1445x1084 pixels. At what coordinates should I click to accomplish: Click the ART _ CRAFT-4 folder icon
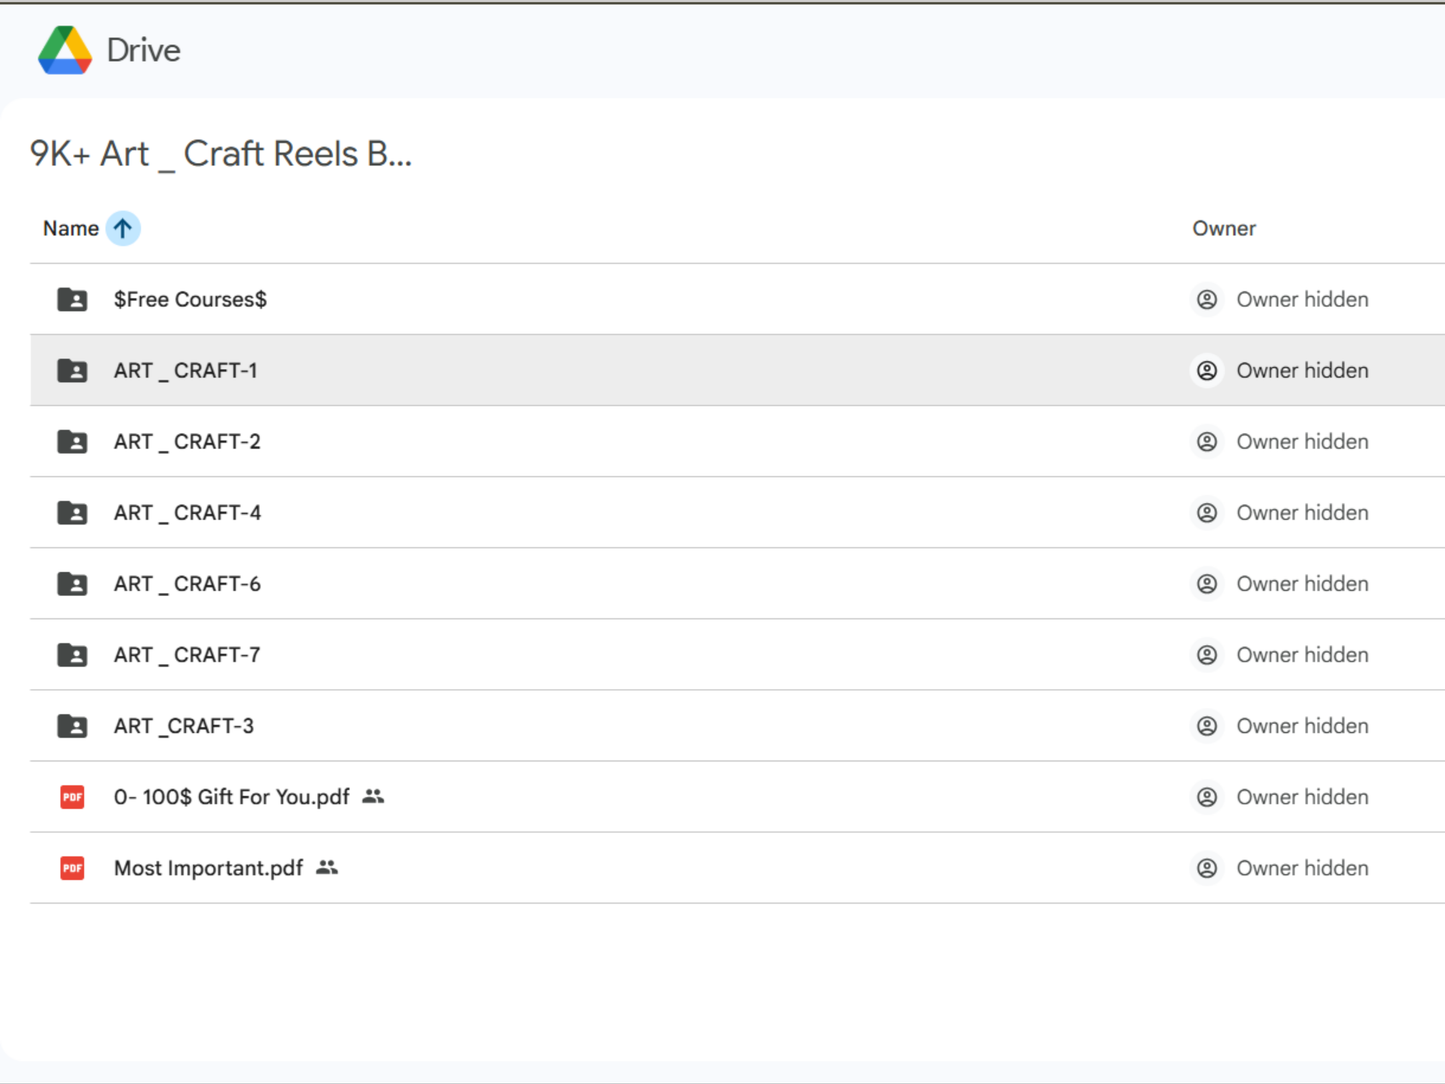pyautogui.click(x=72, y=512)
